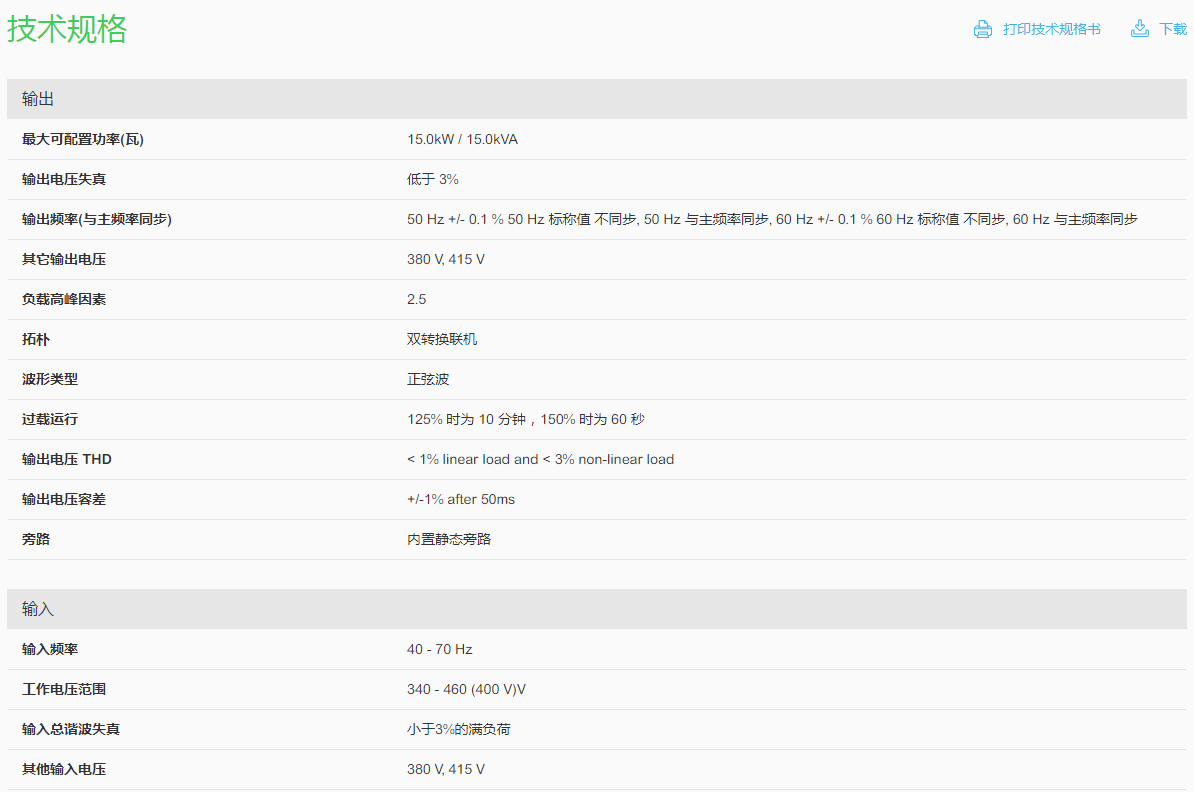Screen dimensions: 1194x792
Task: Click the 输出电压 THD label
Action: 66,459
